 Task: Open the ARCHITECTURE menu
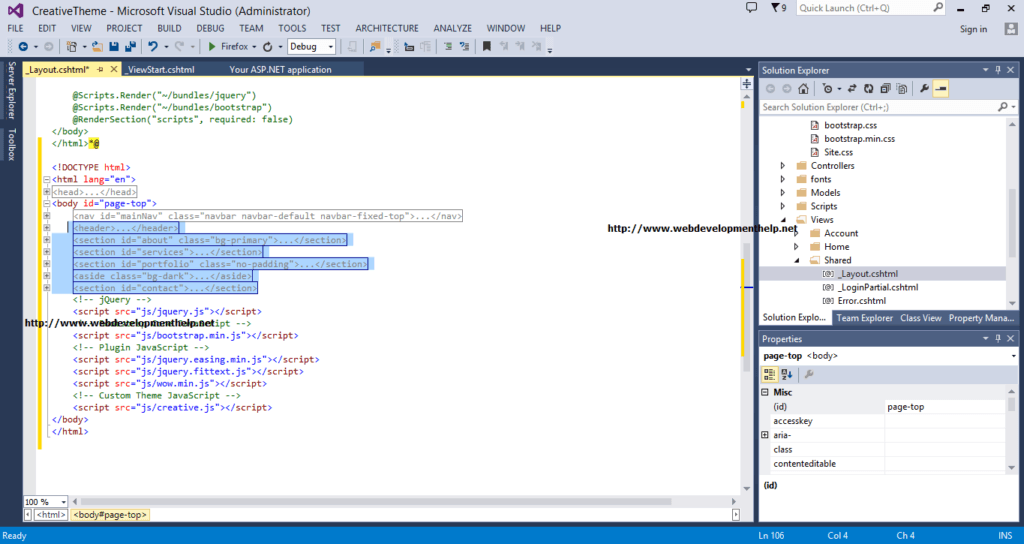pyautogui.click(x=387, y=28)
